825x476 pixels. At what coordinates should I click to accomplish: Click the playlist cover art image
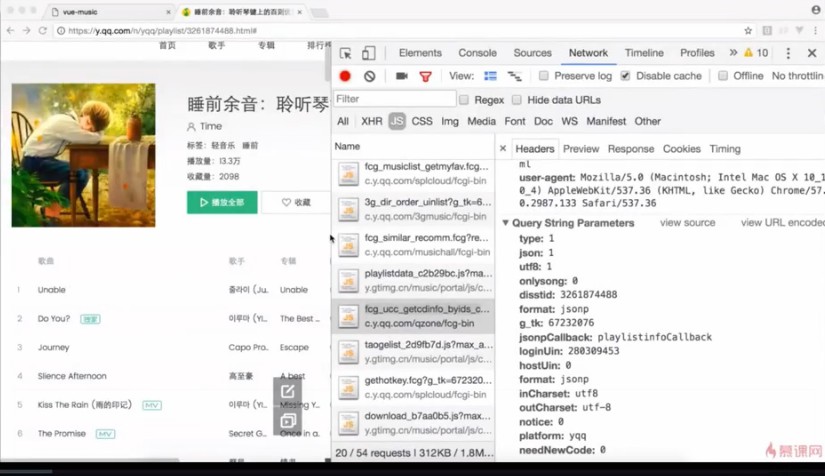(x=84, y=155)
